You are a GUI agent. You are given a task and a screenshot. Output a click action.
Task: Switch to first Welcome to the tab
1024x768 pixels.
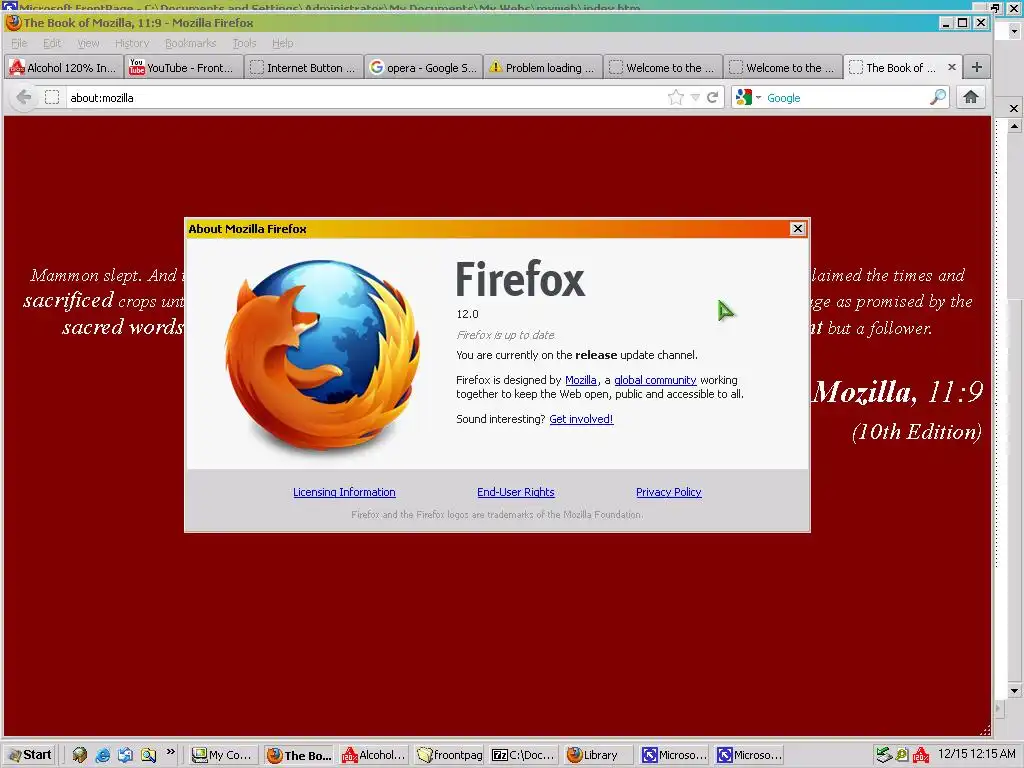click(x=664, y=67)
